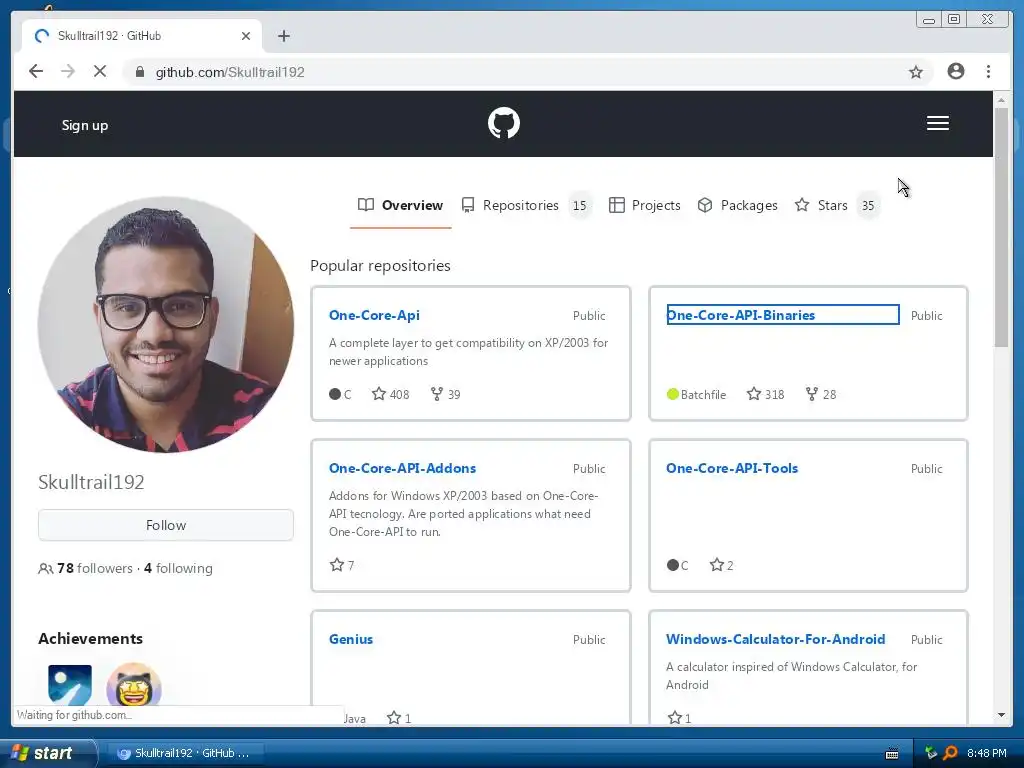Click the Popular repositories heading
Viewport: 1024px width, 768px height.
tap(380, 266)
